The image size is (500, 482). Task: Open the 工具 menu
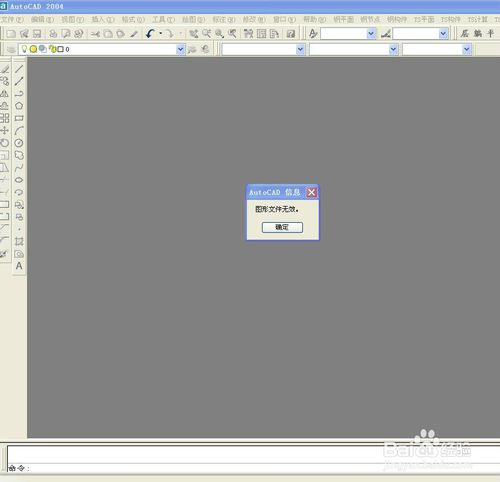pos(163,20)
